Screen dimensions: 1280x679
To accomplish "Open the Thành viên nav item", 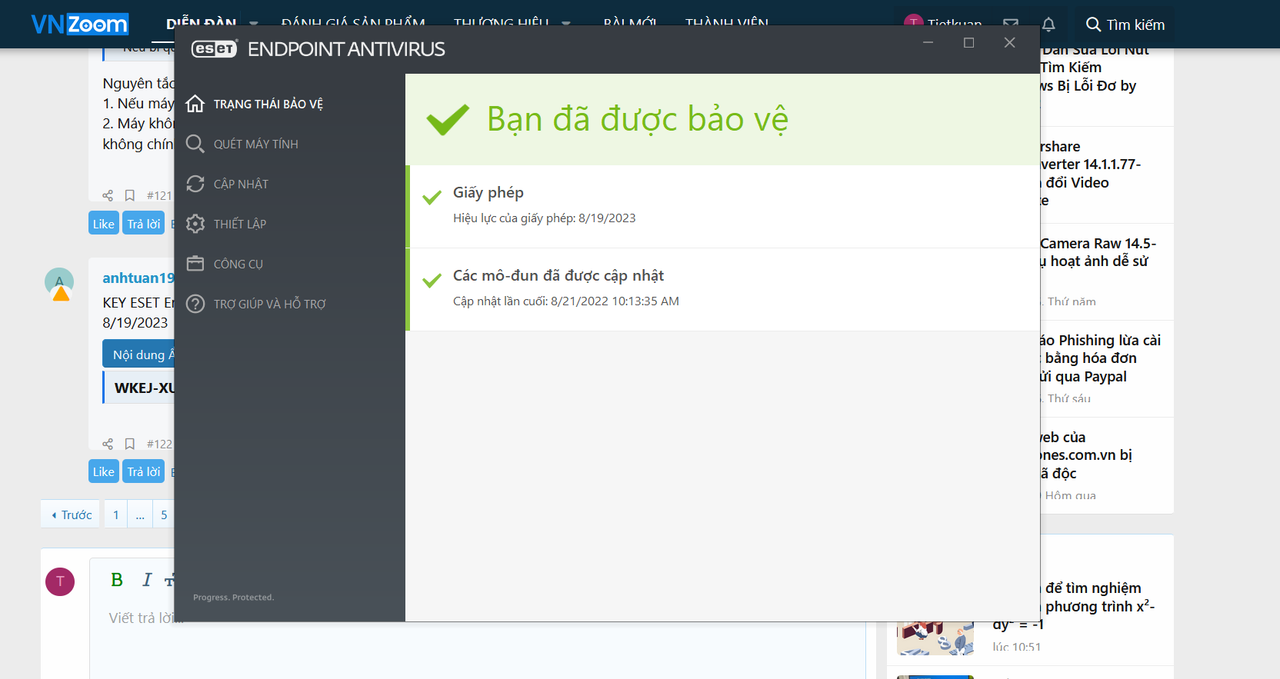I will (729, 24).
